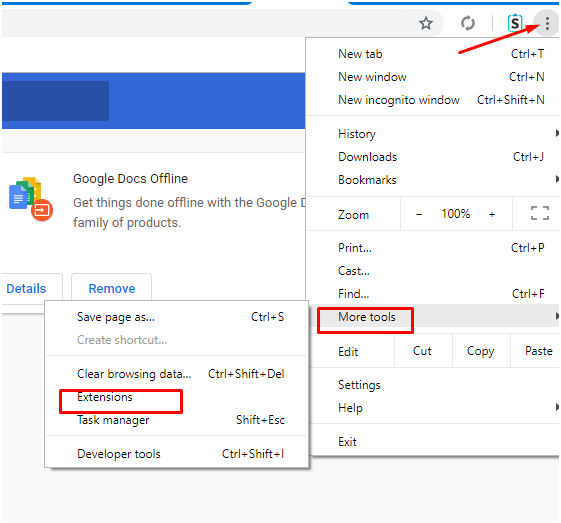Viewport: 561px width, 523px height.
Task: Expand the Bookmarks submenu
Action: pyautogui.click(x=433, y=180)
